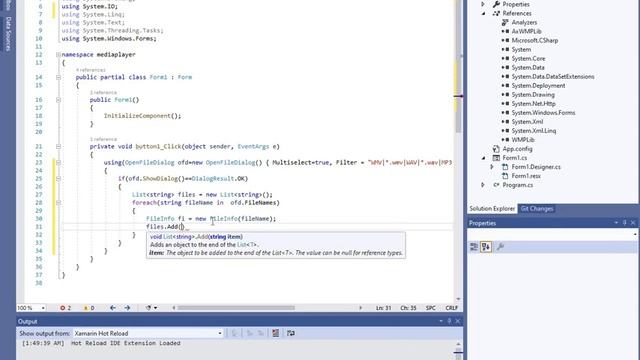Click the Form1.resx file icon
640x360 pixels.
point(505,176)
